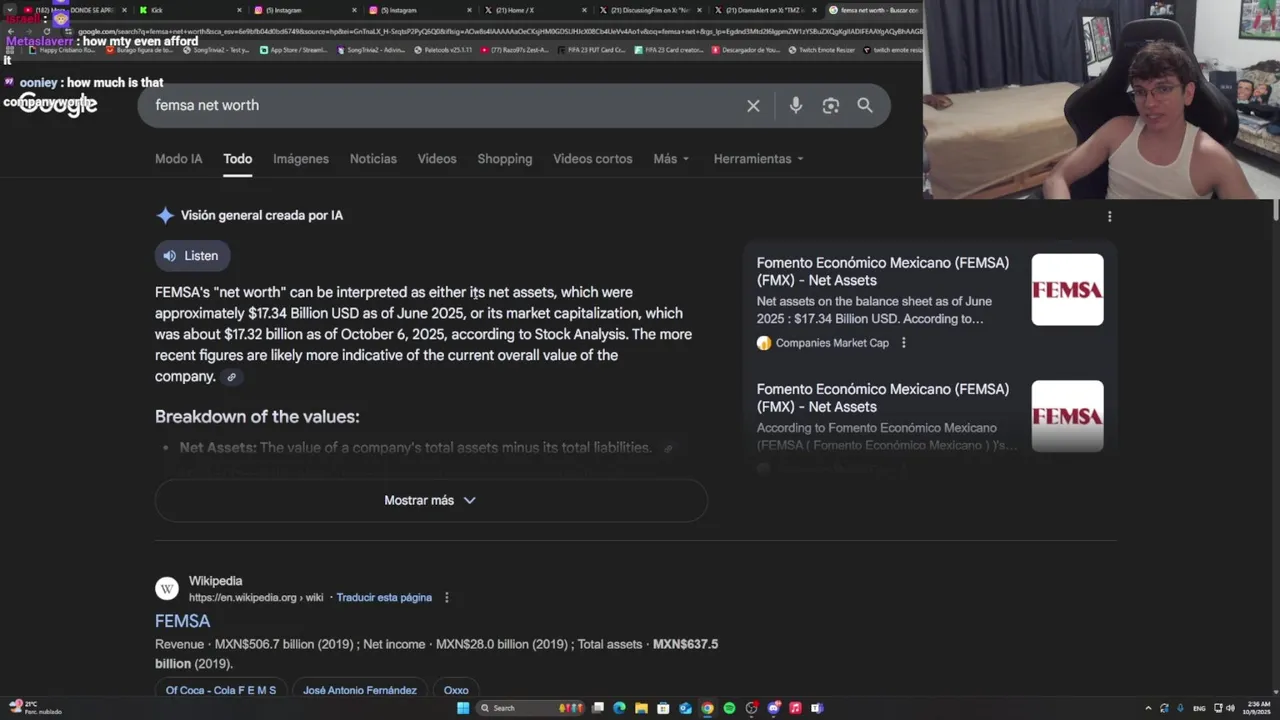The width and height of the screenshot is (1280, 720).
Task: Open Companies Market Cap source options menu
Action: [903, 343]
